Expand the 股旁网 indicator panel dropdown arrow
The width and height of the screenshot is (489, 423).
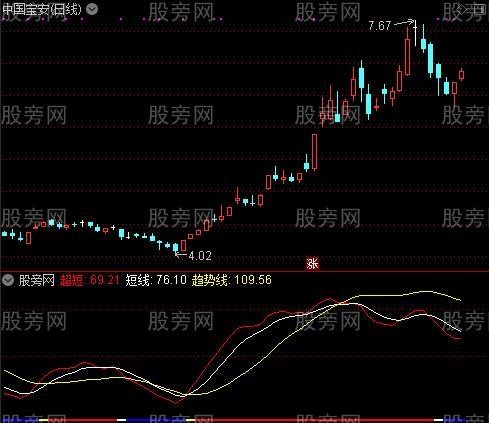(8, 280)
